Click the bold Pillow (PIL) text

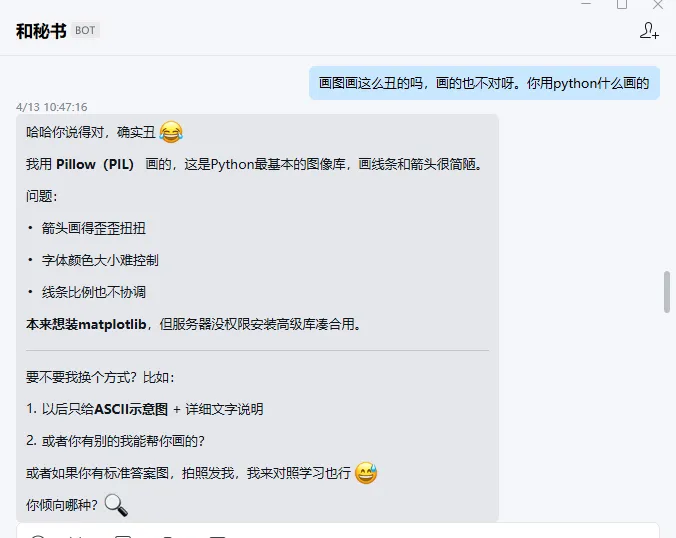click(95, 164)
